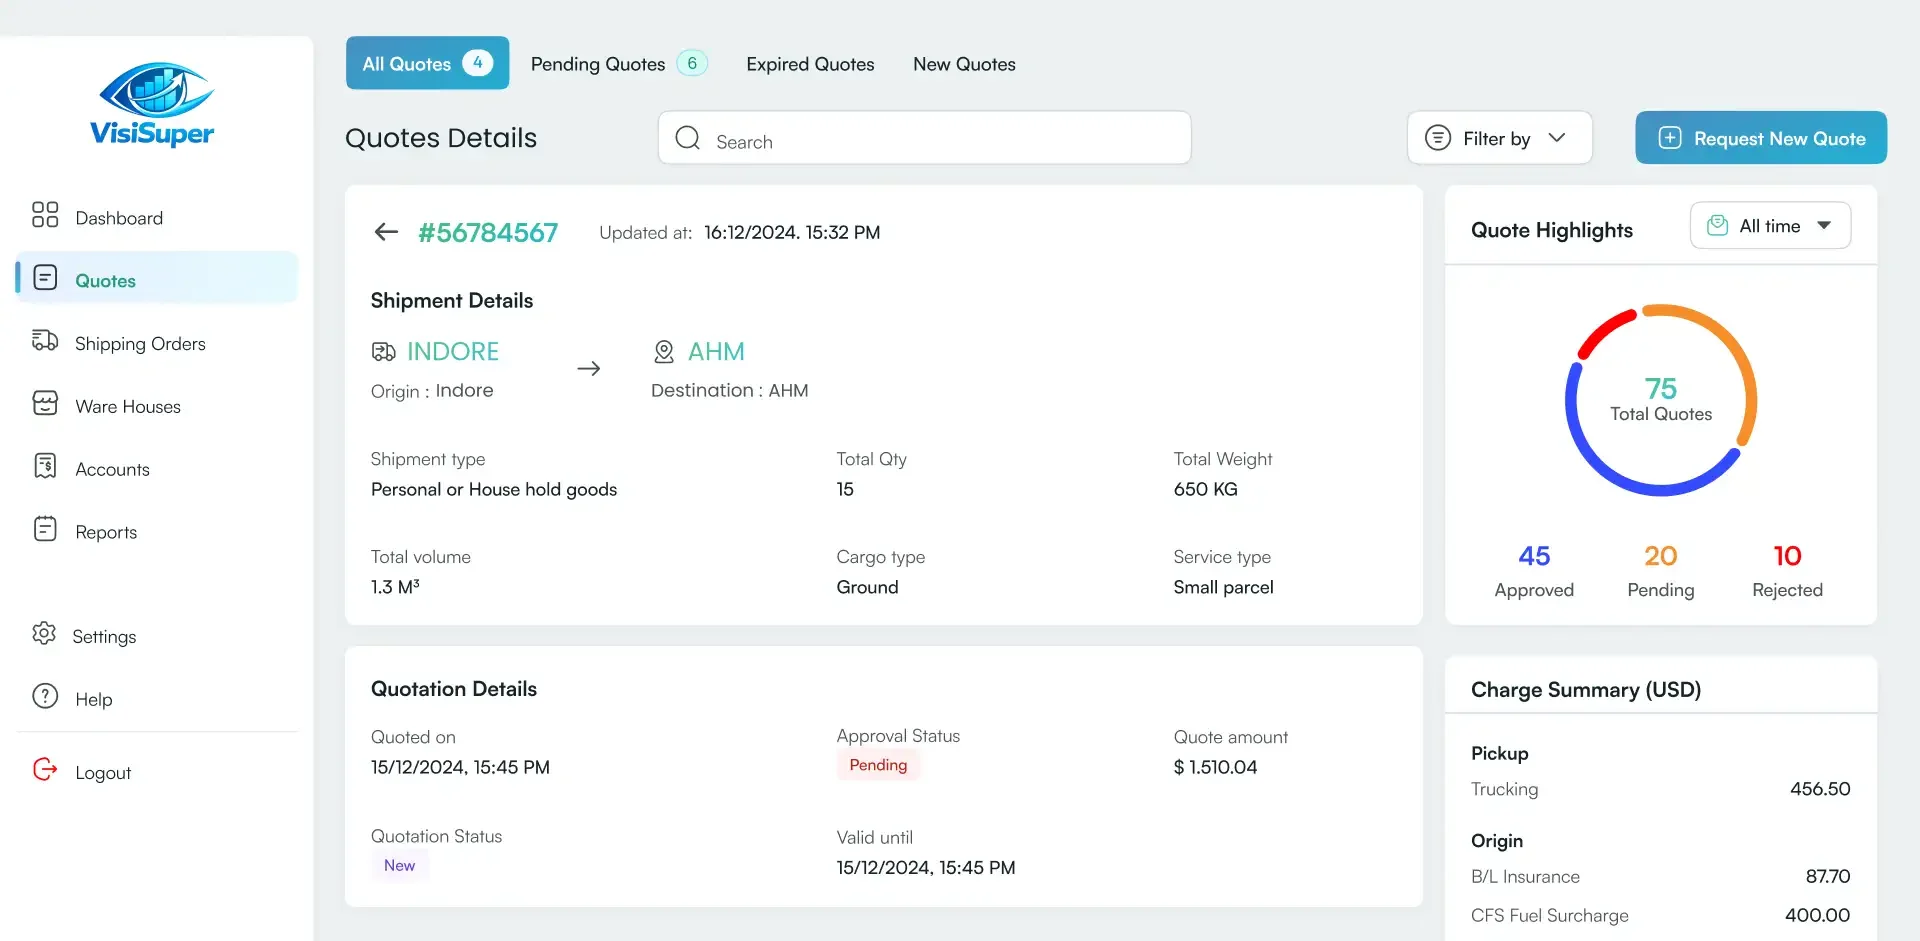Click Logout text in the sidebar
The image size is (1920, 941).
click(103, 772)
